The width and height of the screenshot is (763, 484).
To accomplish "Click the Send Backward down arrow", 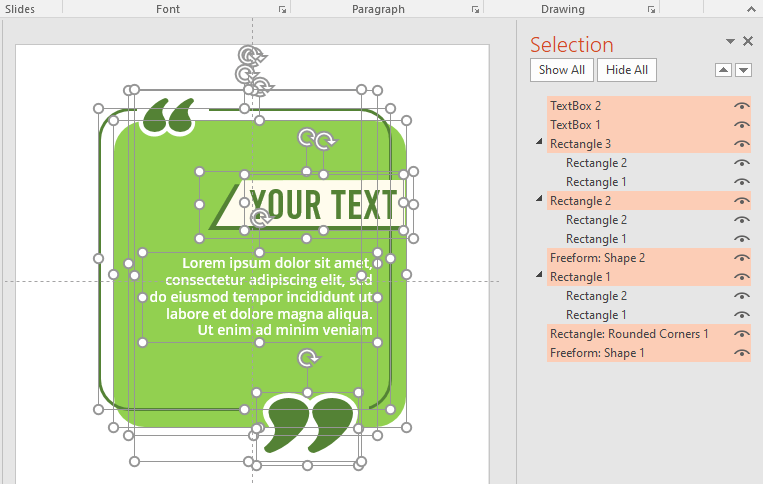I will click(743, 70).
